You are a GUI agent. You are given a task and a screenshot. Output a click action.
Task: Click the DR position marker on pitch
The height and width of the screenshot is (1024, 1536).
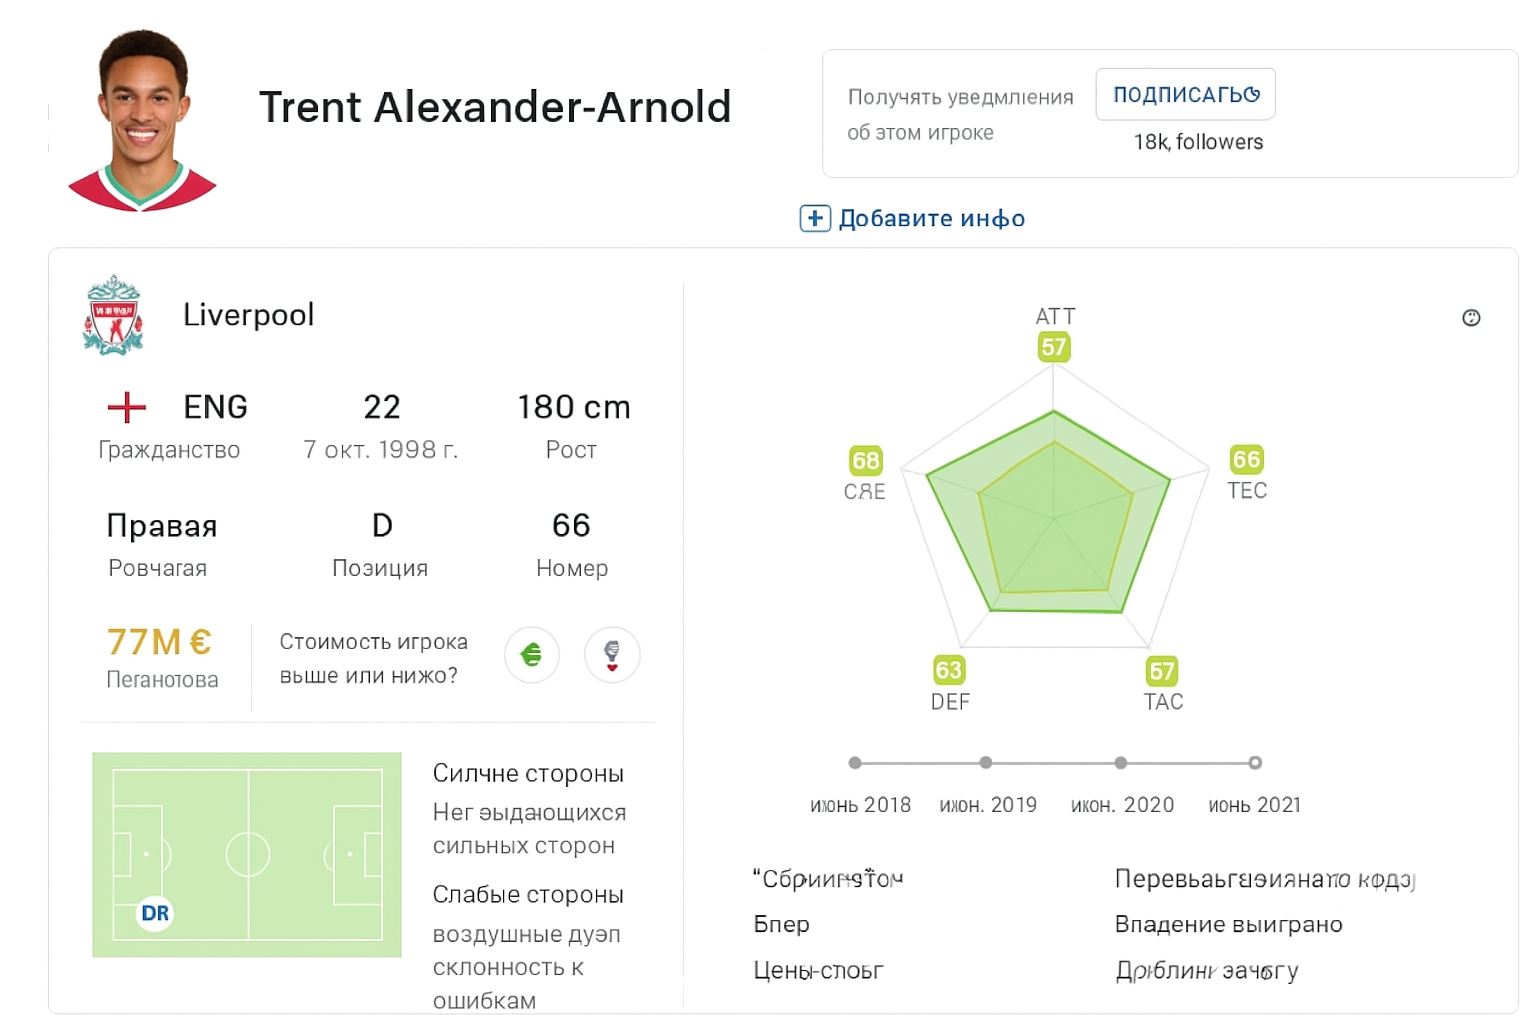click(155, 913)
